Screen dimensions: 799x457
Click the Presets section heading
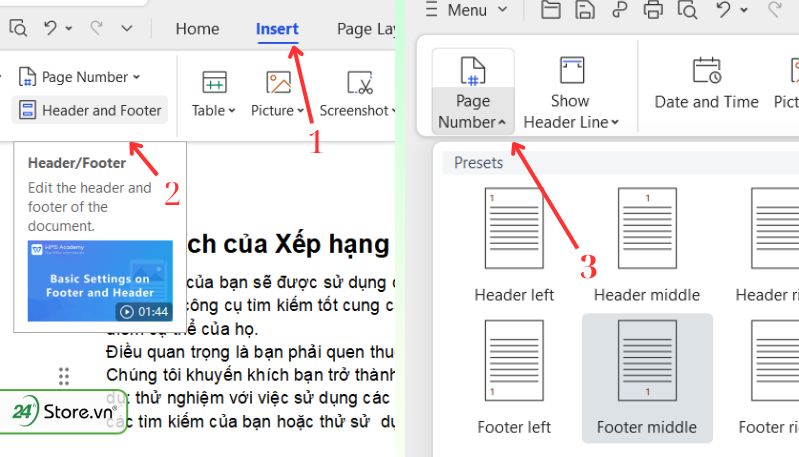click(478, 163)
